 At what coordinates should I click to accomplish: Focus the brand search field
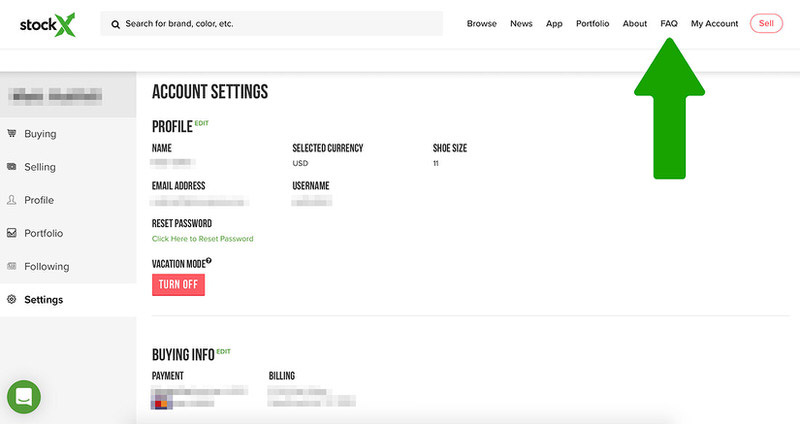coord(271,23)
